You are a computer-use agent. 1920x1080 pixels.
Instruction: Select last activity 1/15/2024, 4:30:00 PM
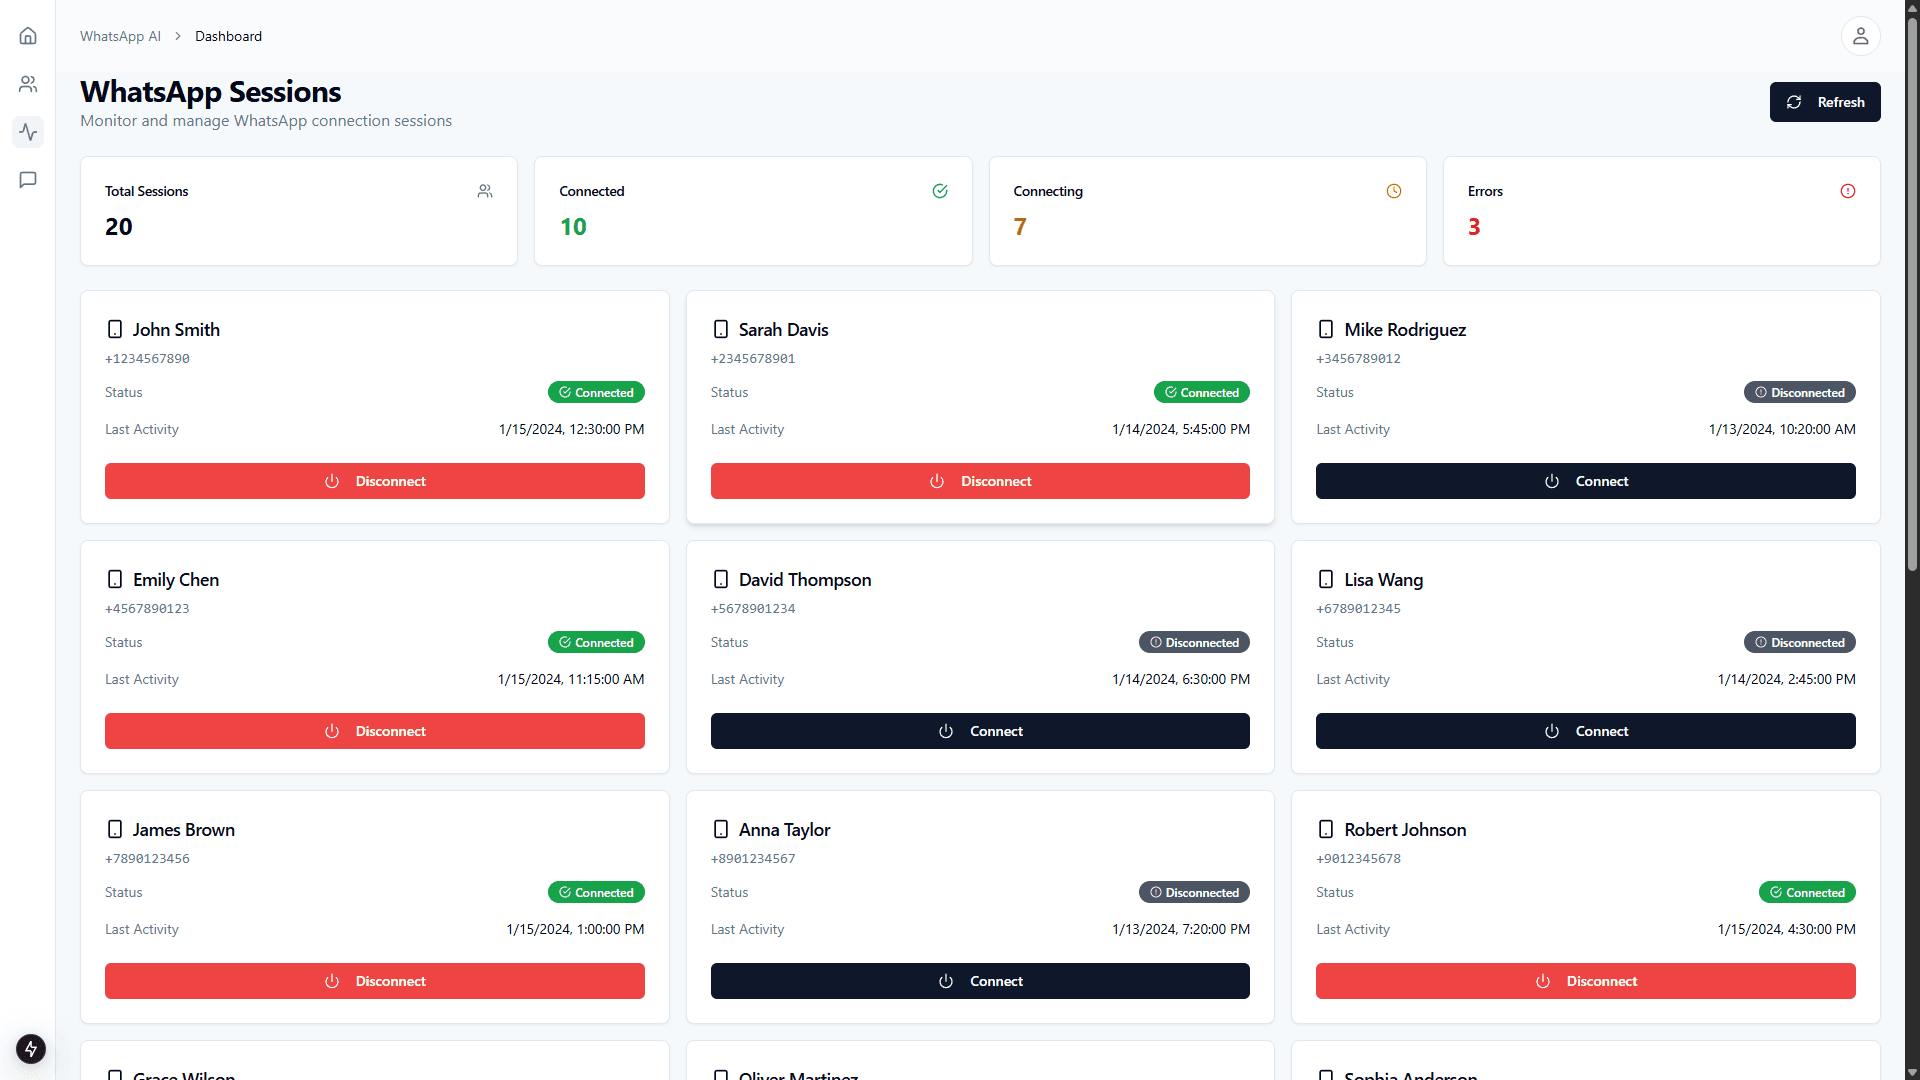(x=1787, y=929)
